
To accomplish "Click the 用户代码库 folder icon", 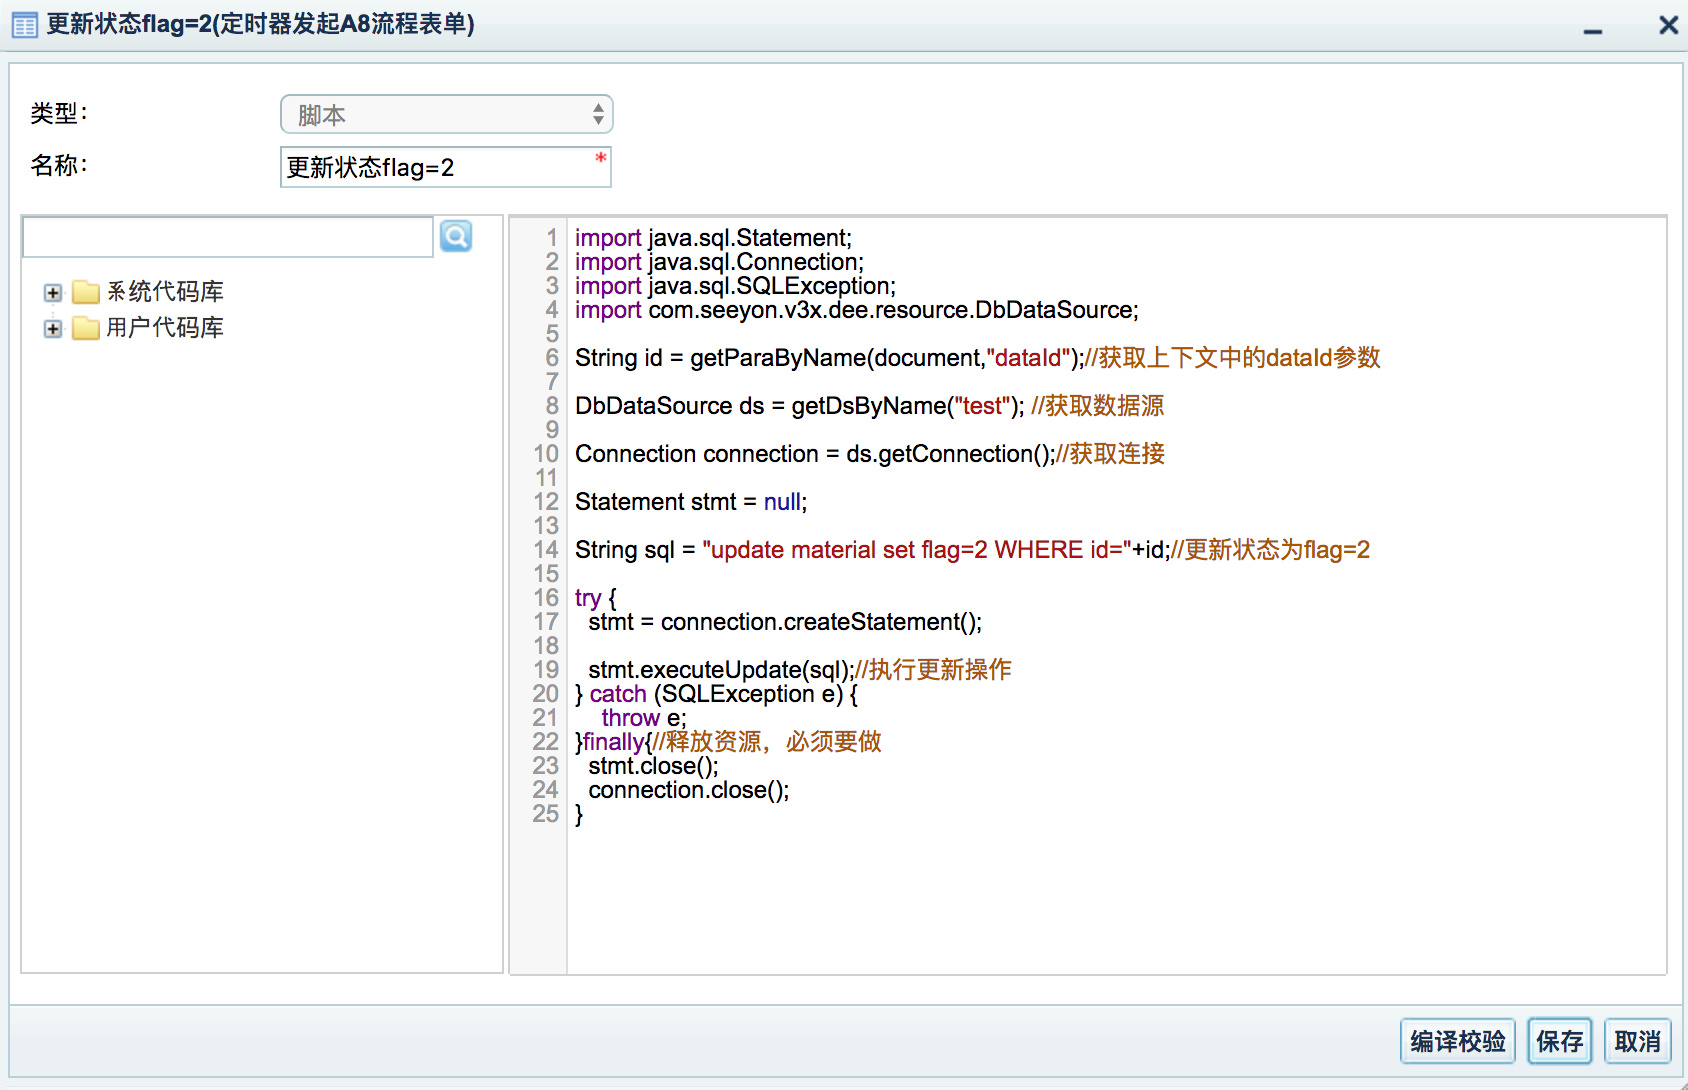I will click(86, 328).
